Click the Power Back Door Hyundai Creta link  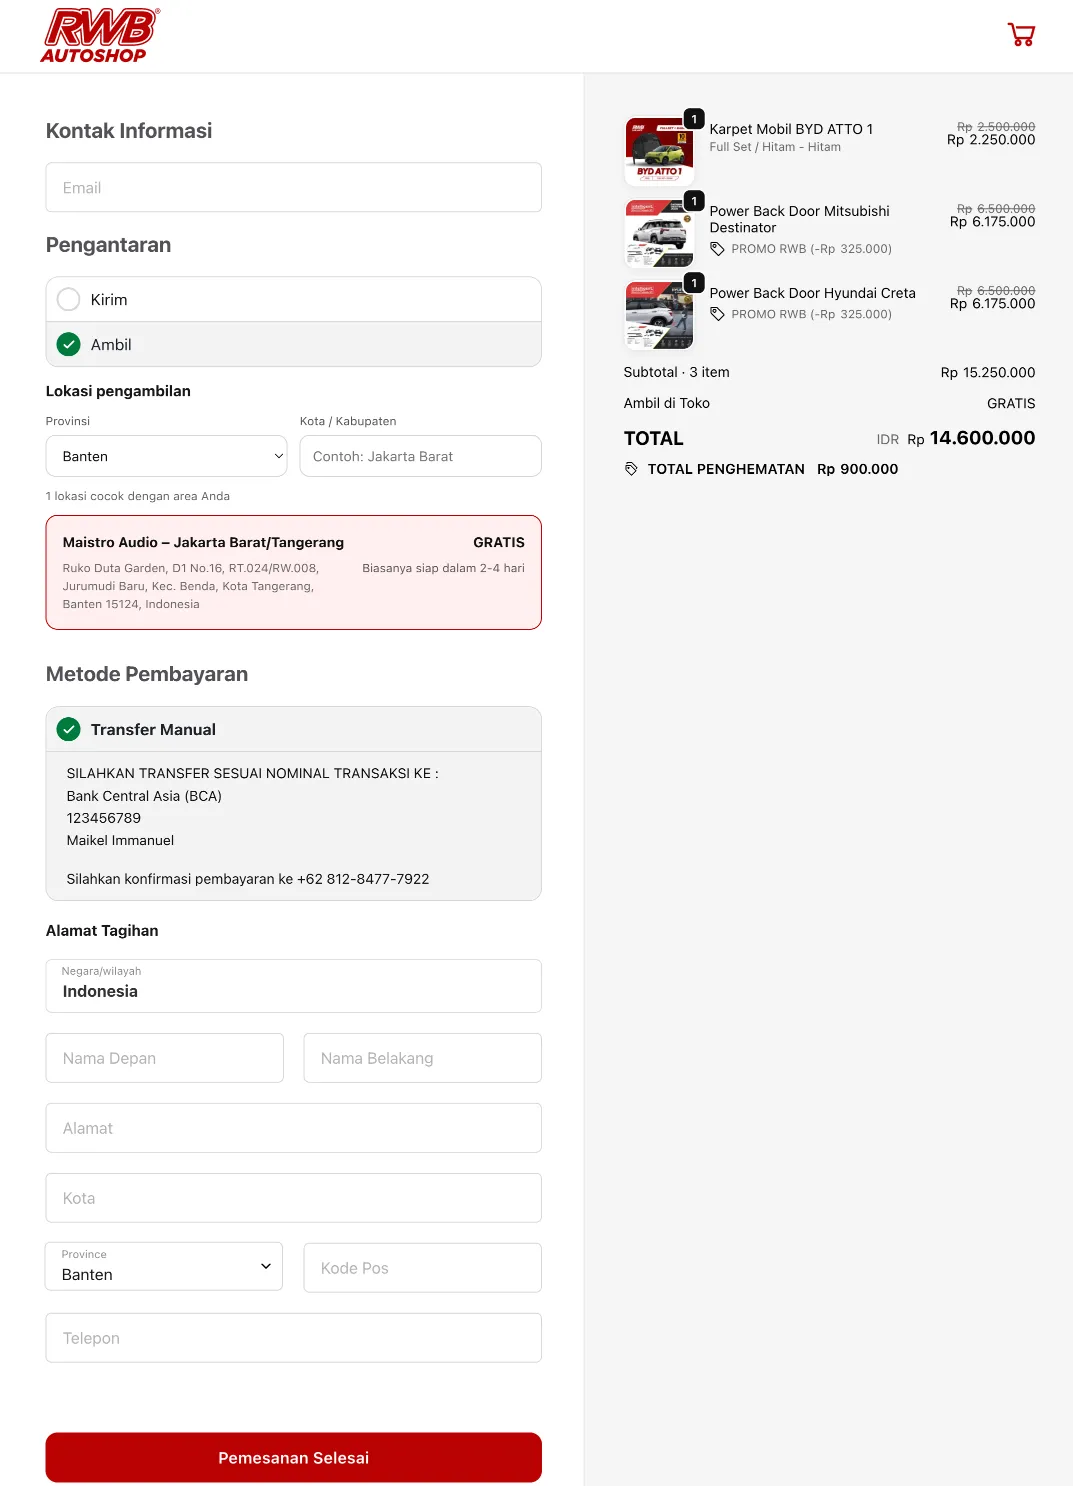pos(812,293)
